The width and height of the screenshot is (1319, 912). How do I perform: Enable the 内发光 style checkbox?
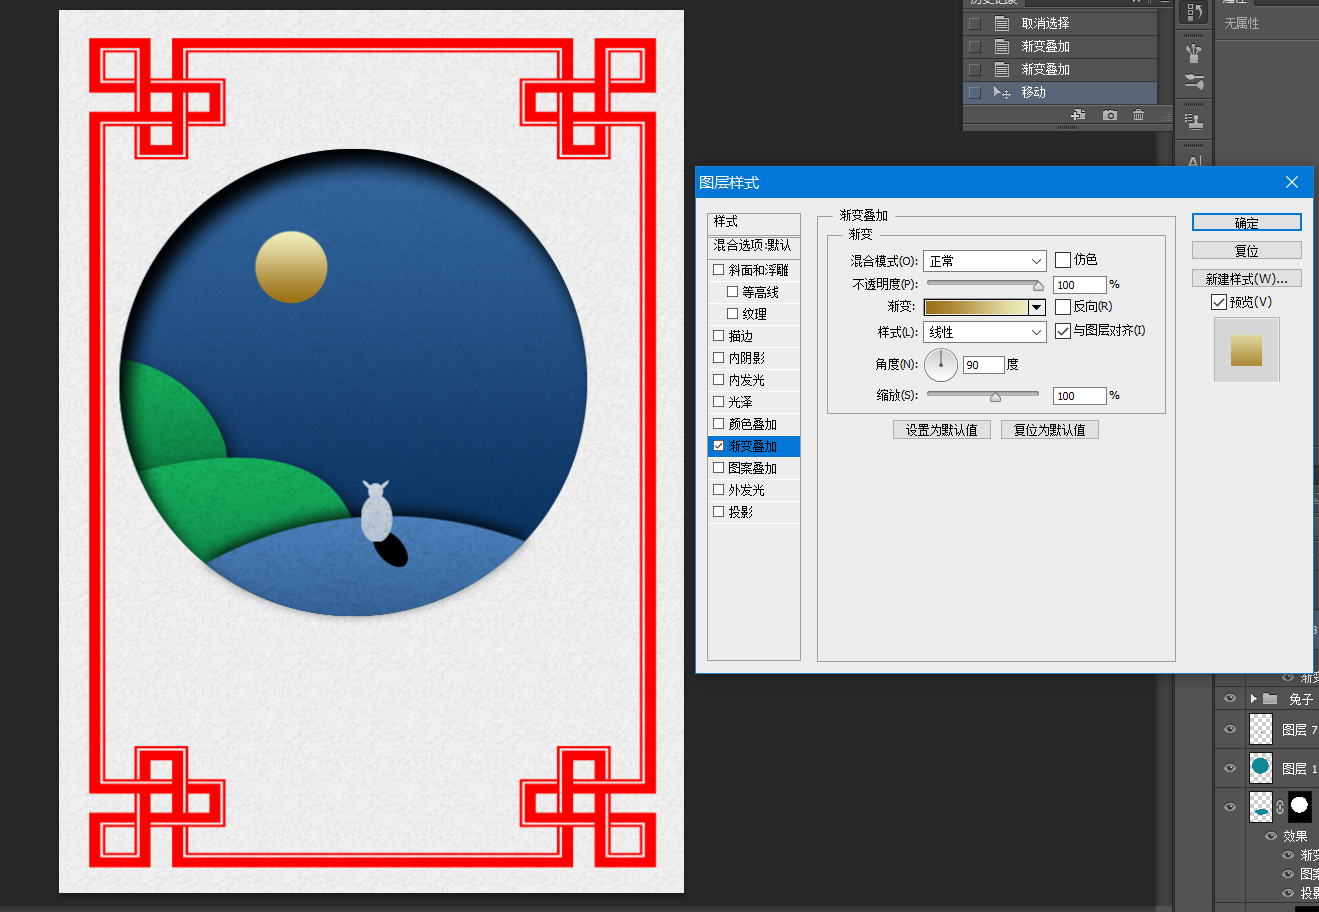tap(718, 380)
